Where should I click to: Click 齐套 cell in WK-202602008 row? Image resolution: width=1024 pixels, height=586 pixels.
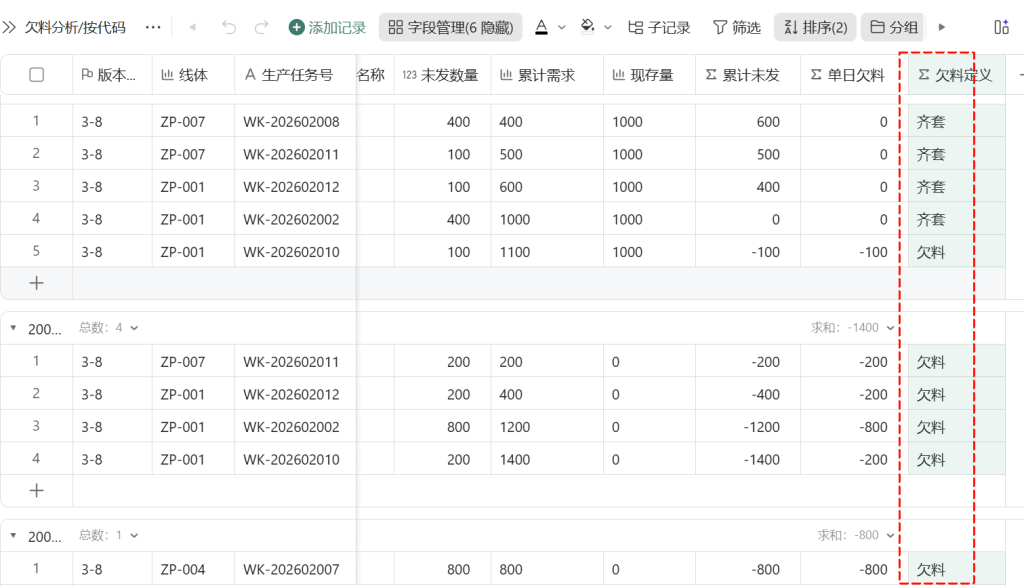coord(957,122)
